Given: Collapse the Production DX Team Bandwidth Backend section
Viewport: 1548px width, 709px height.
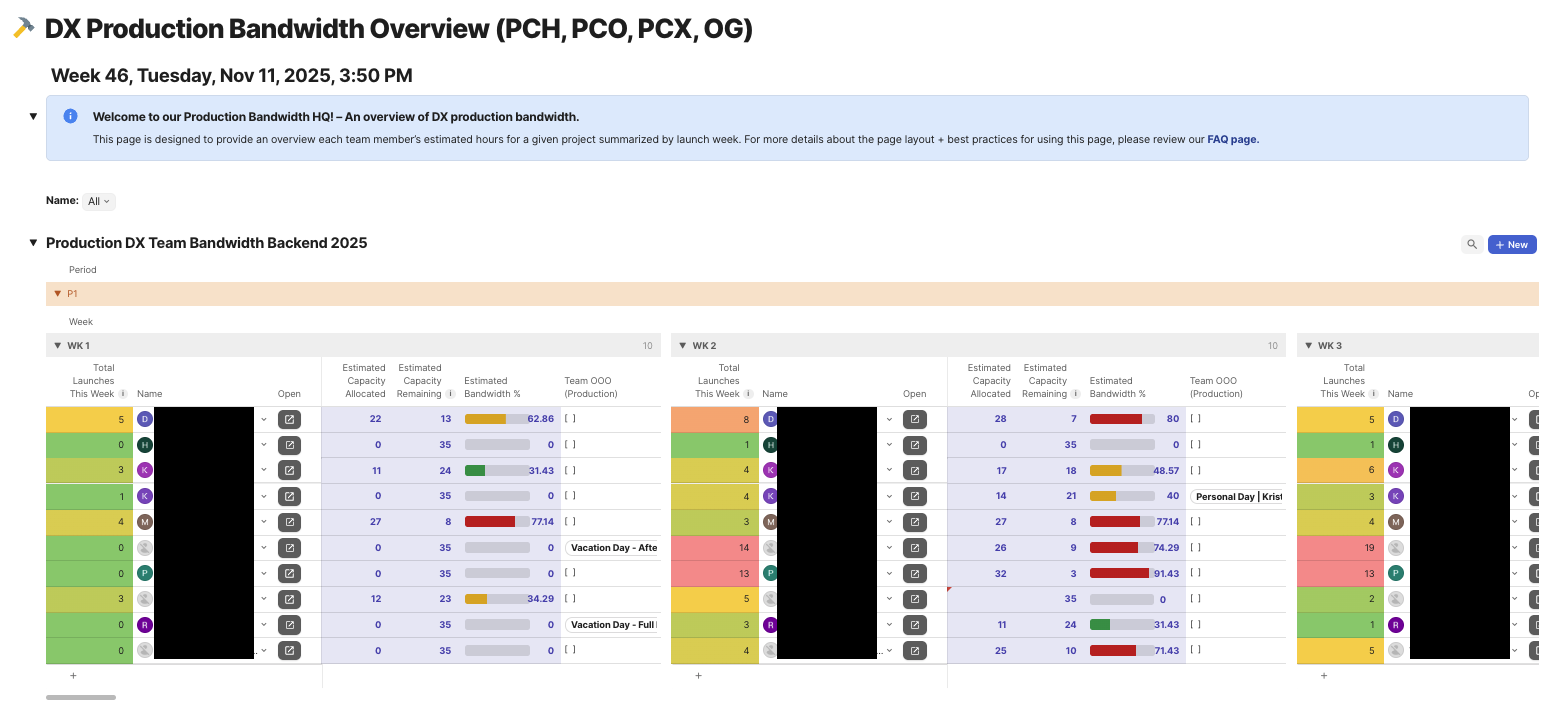Looking at the screenshot, I should [33, 243].
